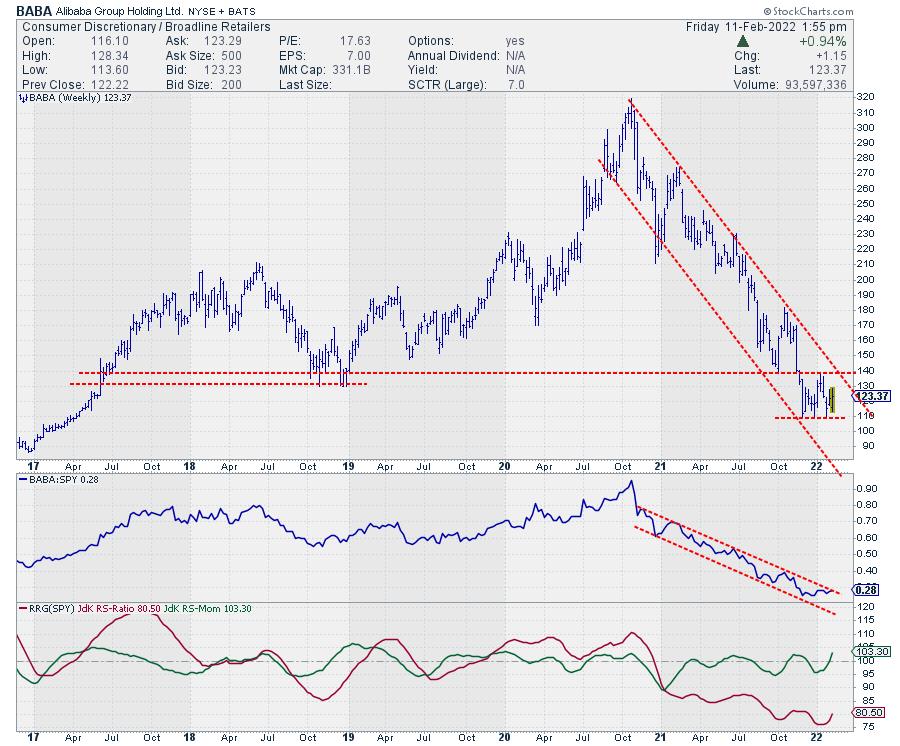Click the 0.28 relative strength value tag
Image resolution: width=900 pixels, height=746 pixels.
[x=866, y=590]
